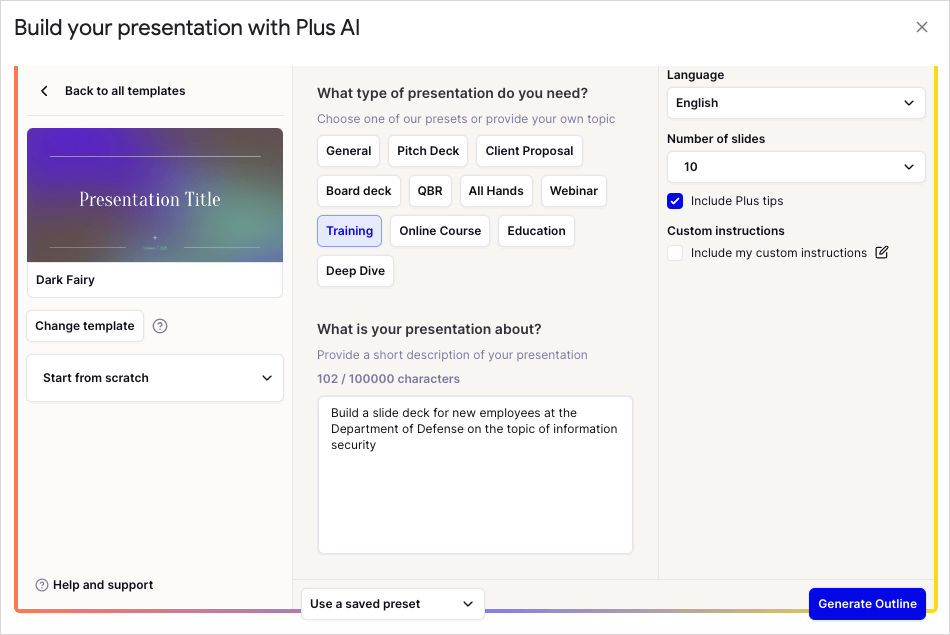
Task: Click the Change template button
Action: [x=85, y=326]
